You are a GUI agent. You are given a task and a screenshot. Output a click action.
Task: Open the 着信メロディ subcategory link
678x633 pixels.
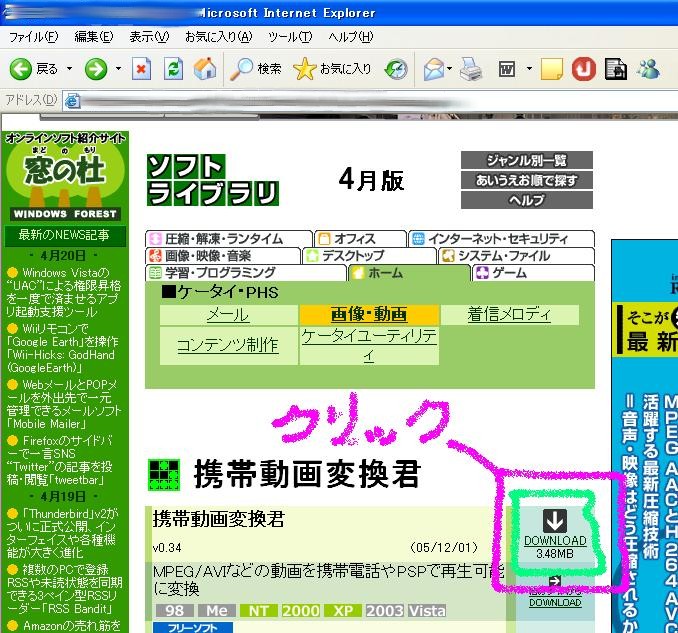coord(509,314)
